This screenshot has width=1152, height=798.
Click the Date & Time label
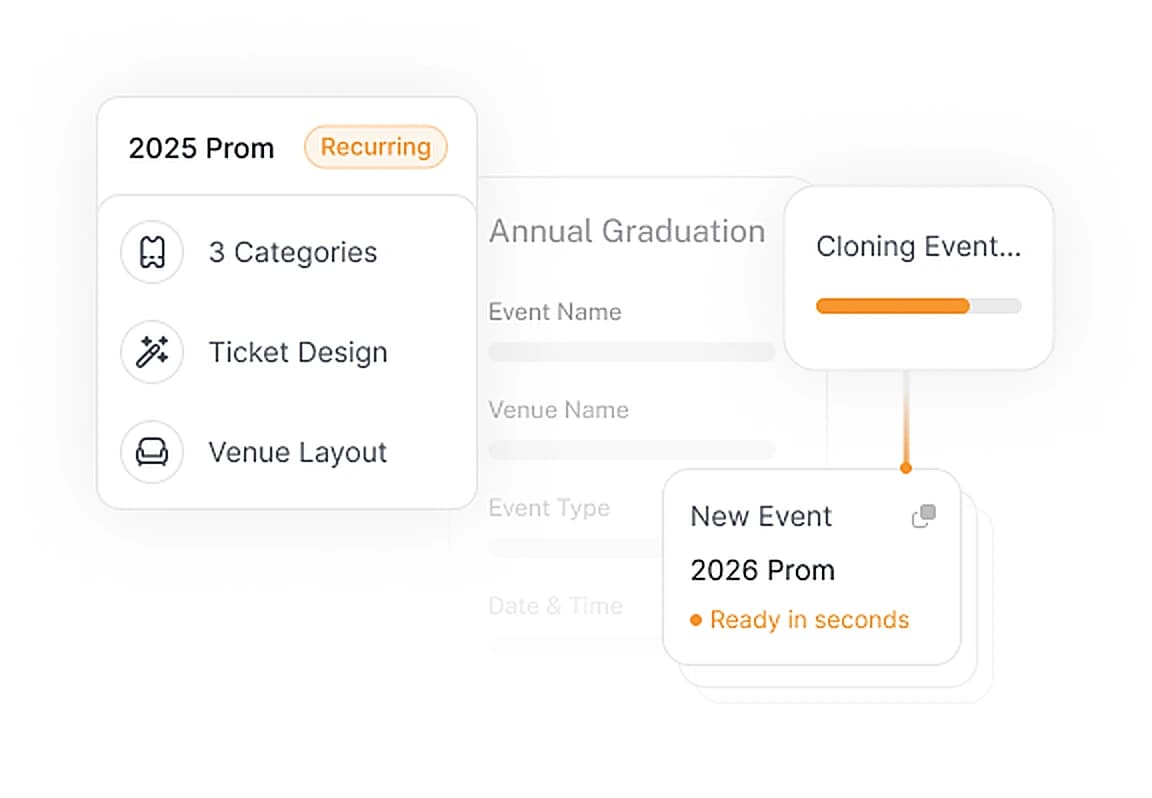tap(556, 606)
